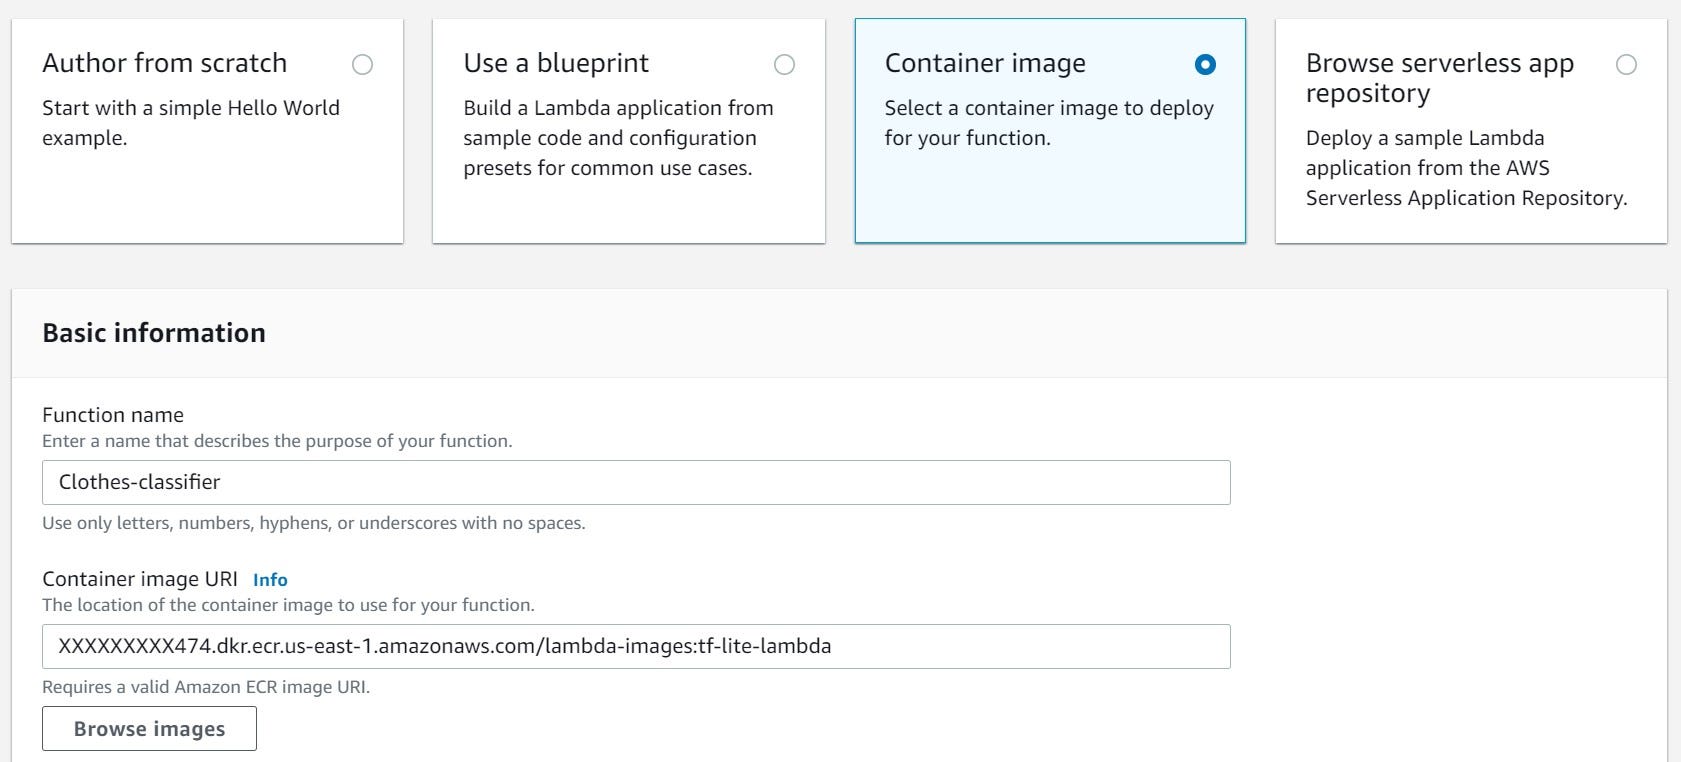
Task: Choose the Use a blueprint radio option
Action: [x=785, y=65]
